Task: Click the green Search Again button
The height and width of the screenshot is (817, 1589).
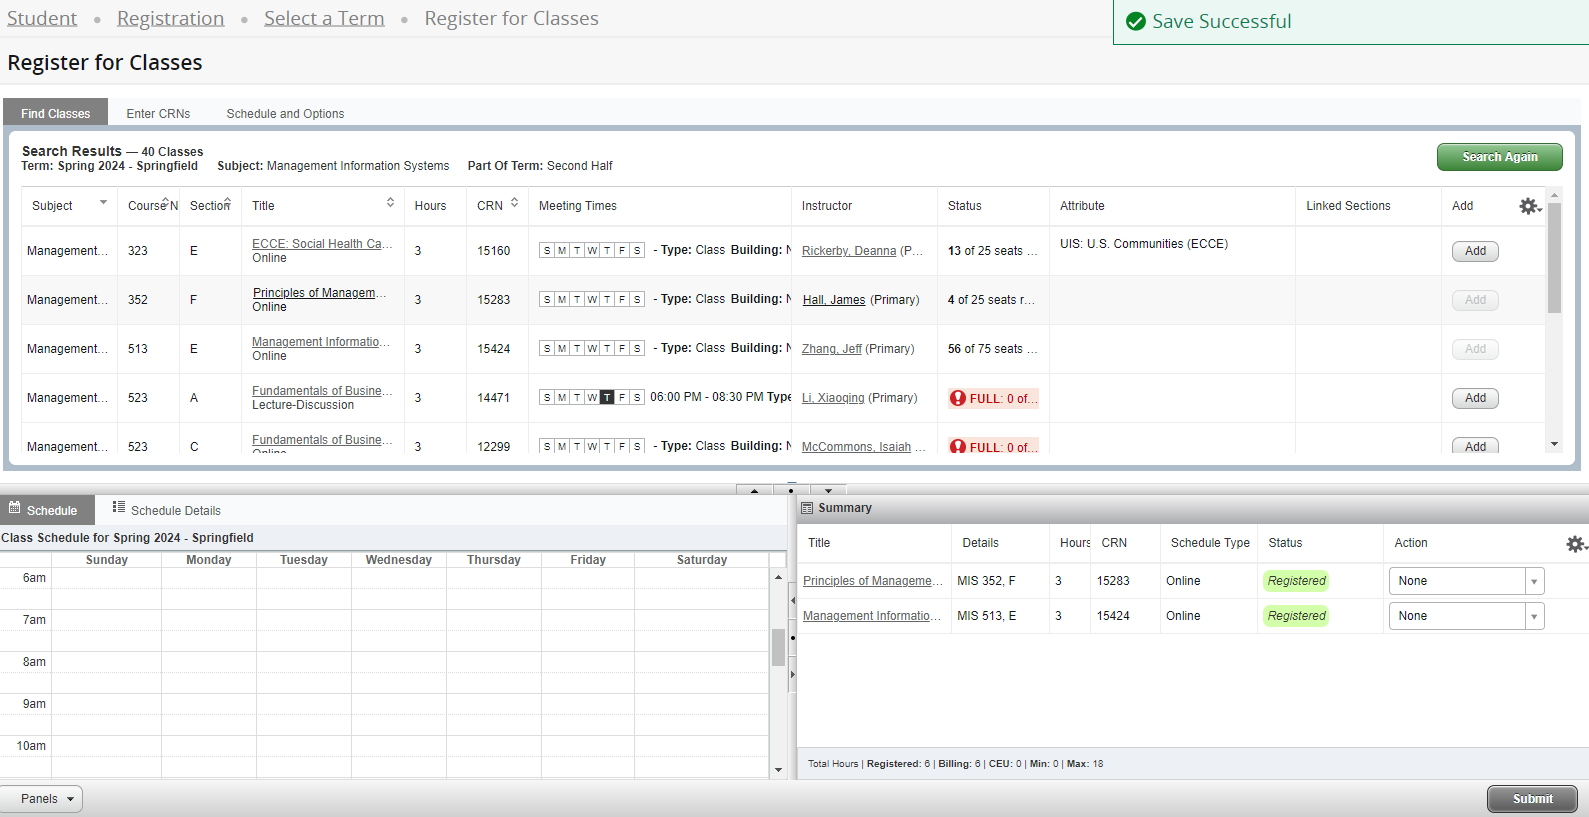Action: (x=1499, y=157)
